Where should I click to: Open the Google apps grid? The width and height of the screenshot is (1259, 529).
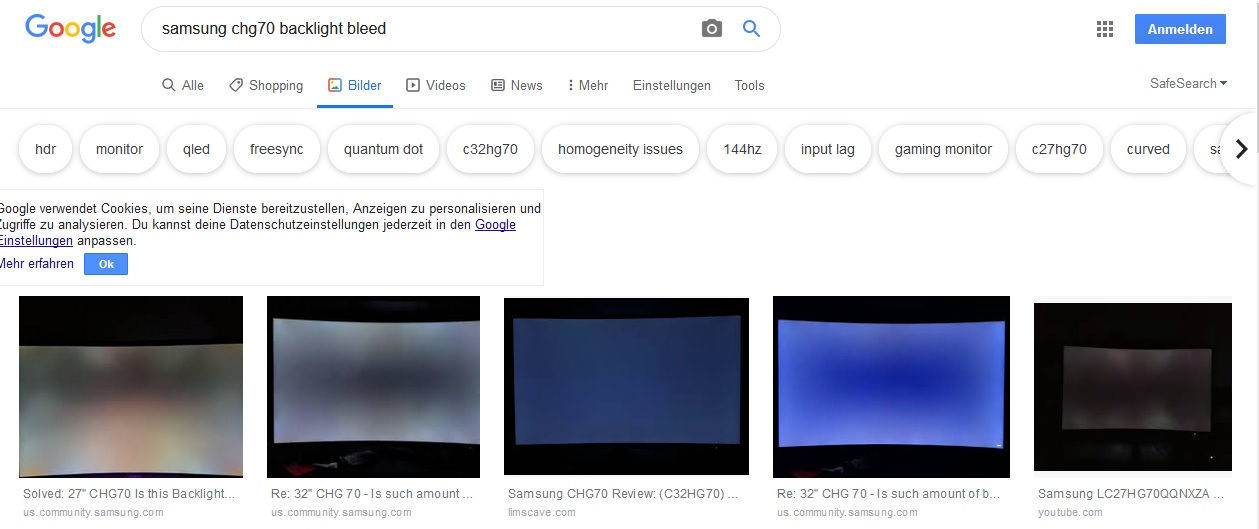(x=1105, y=29)
